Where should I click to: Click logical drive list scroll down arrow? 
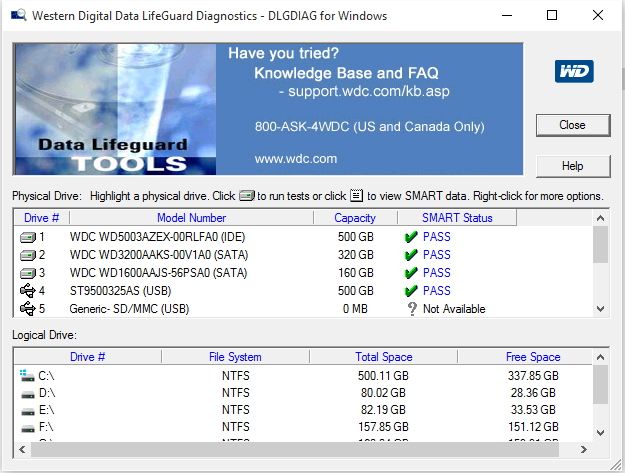600,432
